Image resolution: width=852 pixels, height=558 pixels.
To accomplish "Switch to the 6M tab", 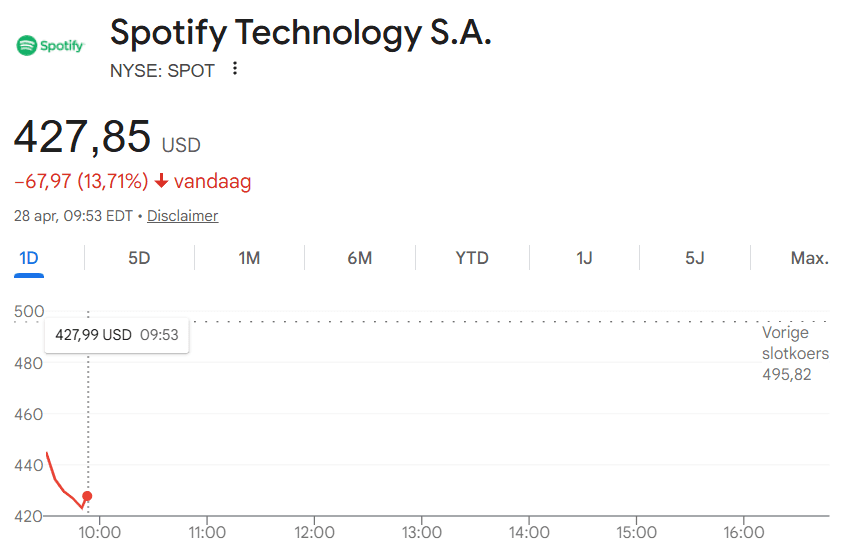I will [x=359, y=258].
